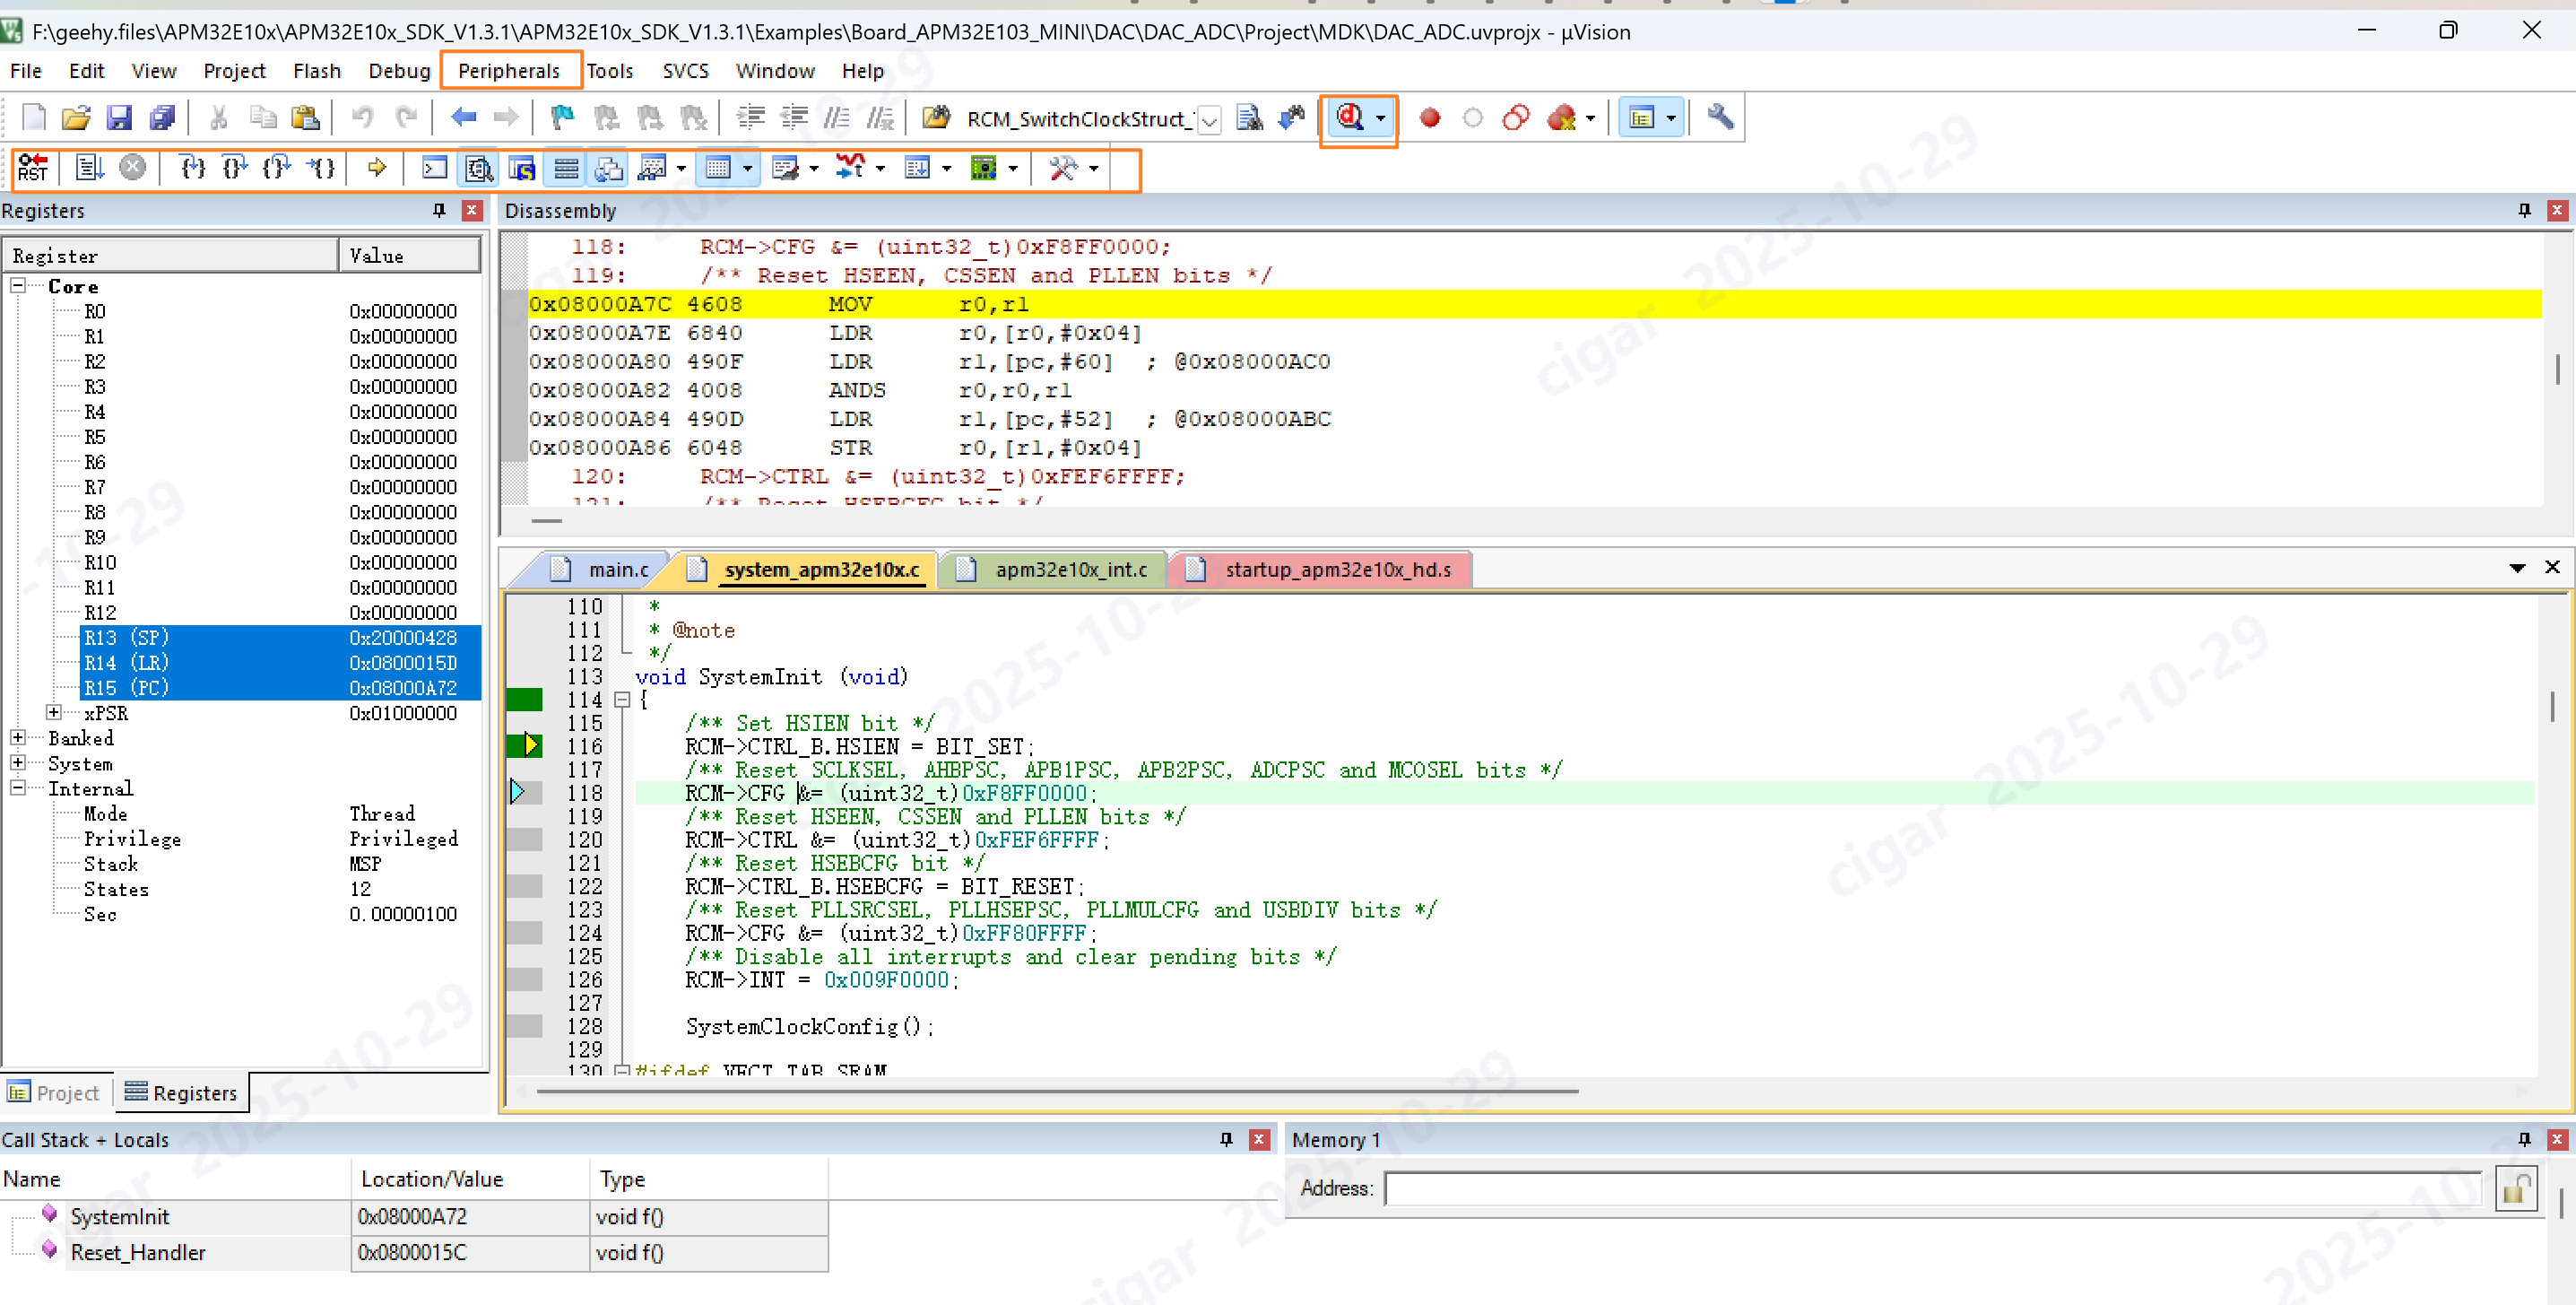Image resolution: width=2576 pixels, height=1305 pixels.
Task: Click the red Insert Breakpoint circle
Action: coord(1429,118)
